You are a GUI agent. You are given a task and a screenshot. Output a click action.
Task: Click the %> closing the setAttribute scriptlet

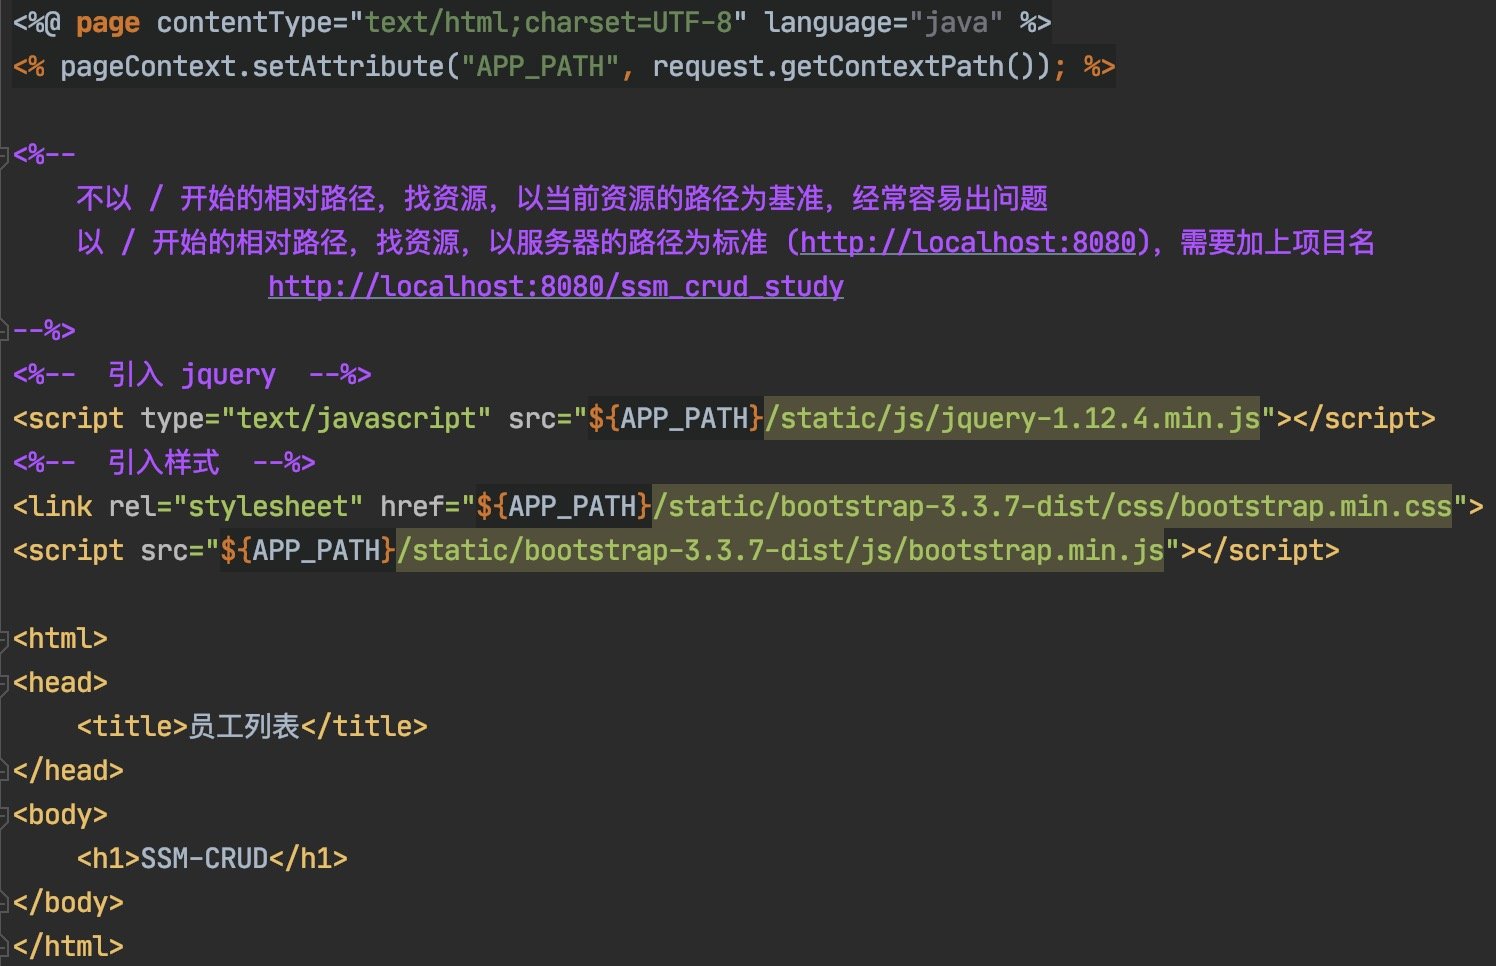click(x=1099, y=67)
